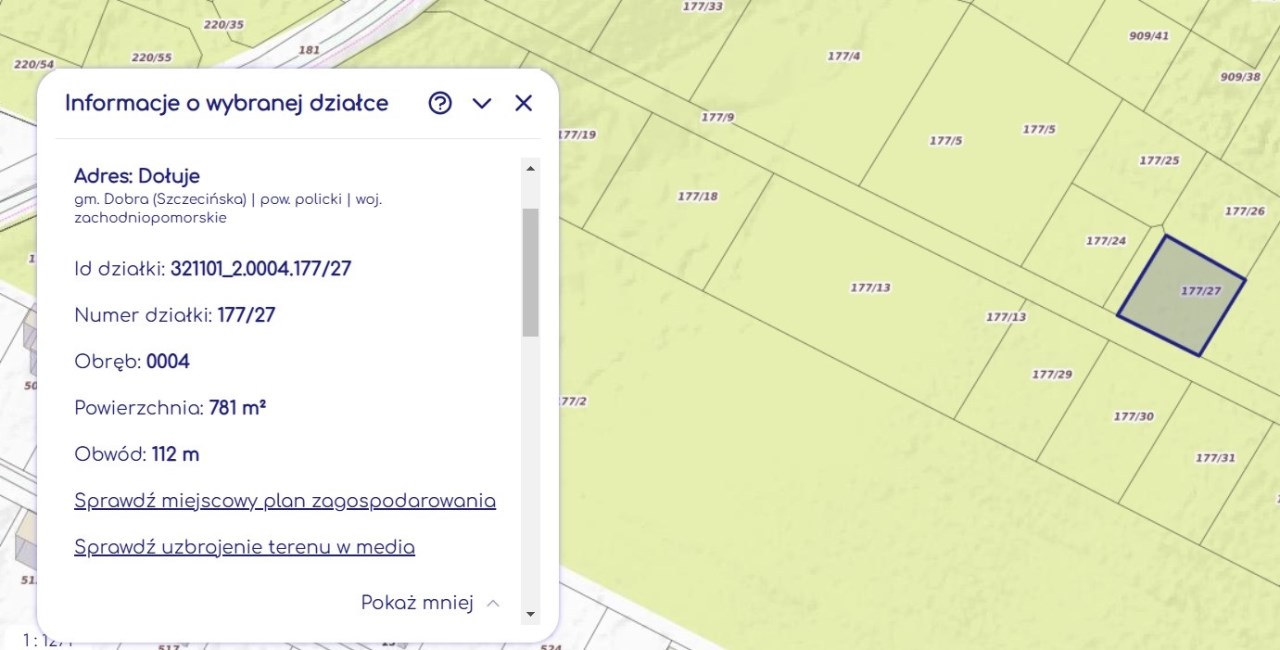
Task: Close the parcel information panel
Action: click(523, 103)
